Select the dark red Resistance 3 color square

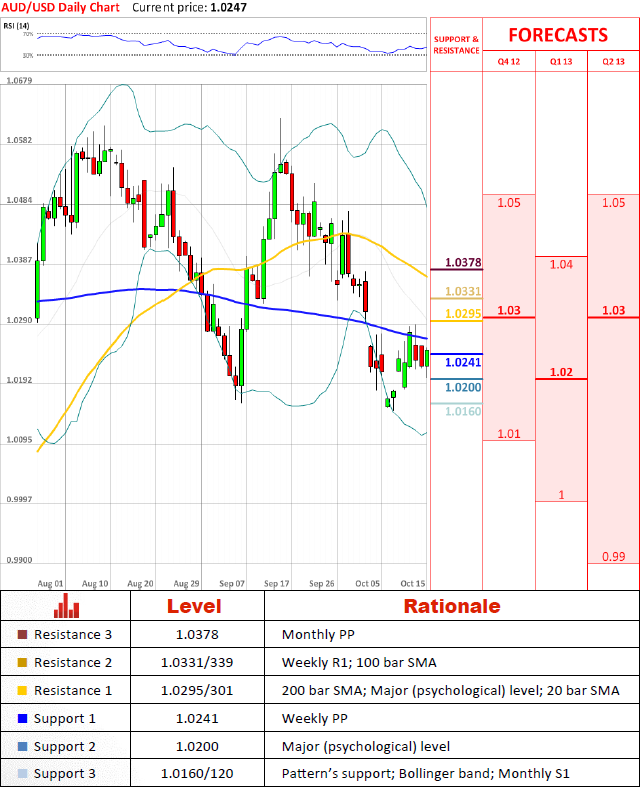tap(23, 634)
